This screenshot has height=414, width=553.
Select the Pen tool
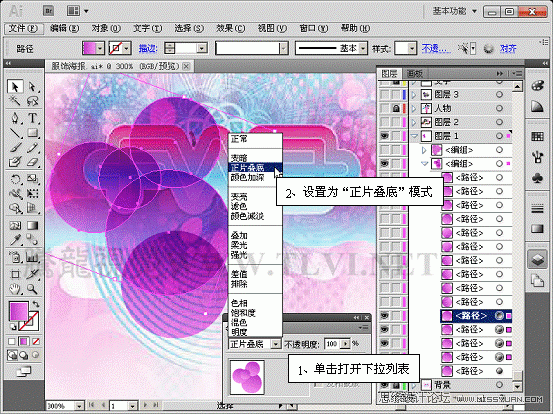(15, 118)
